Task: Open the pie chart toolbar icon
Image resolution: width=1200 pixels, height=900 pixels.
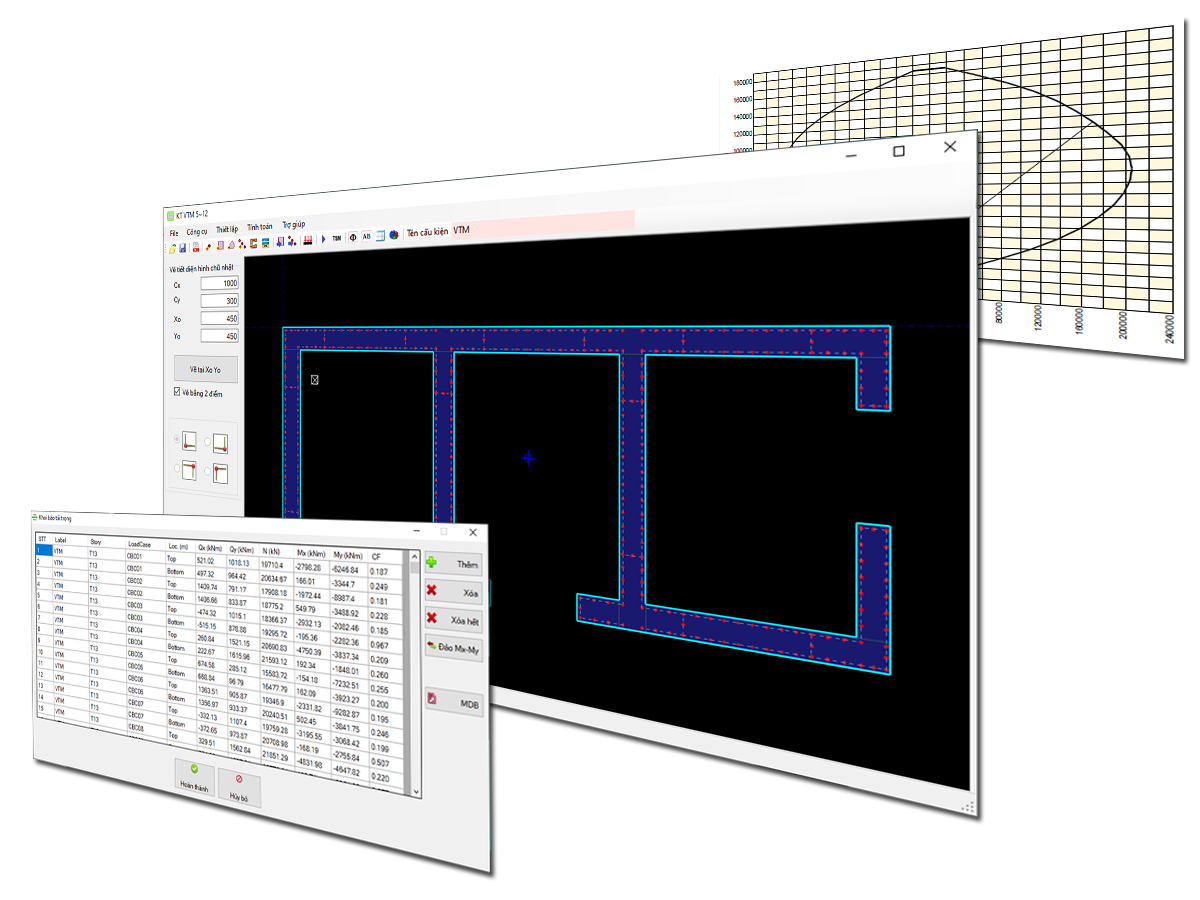Action: pyautogui.click(x=394, y=235)
